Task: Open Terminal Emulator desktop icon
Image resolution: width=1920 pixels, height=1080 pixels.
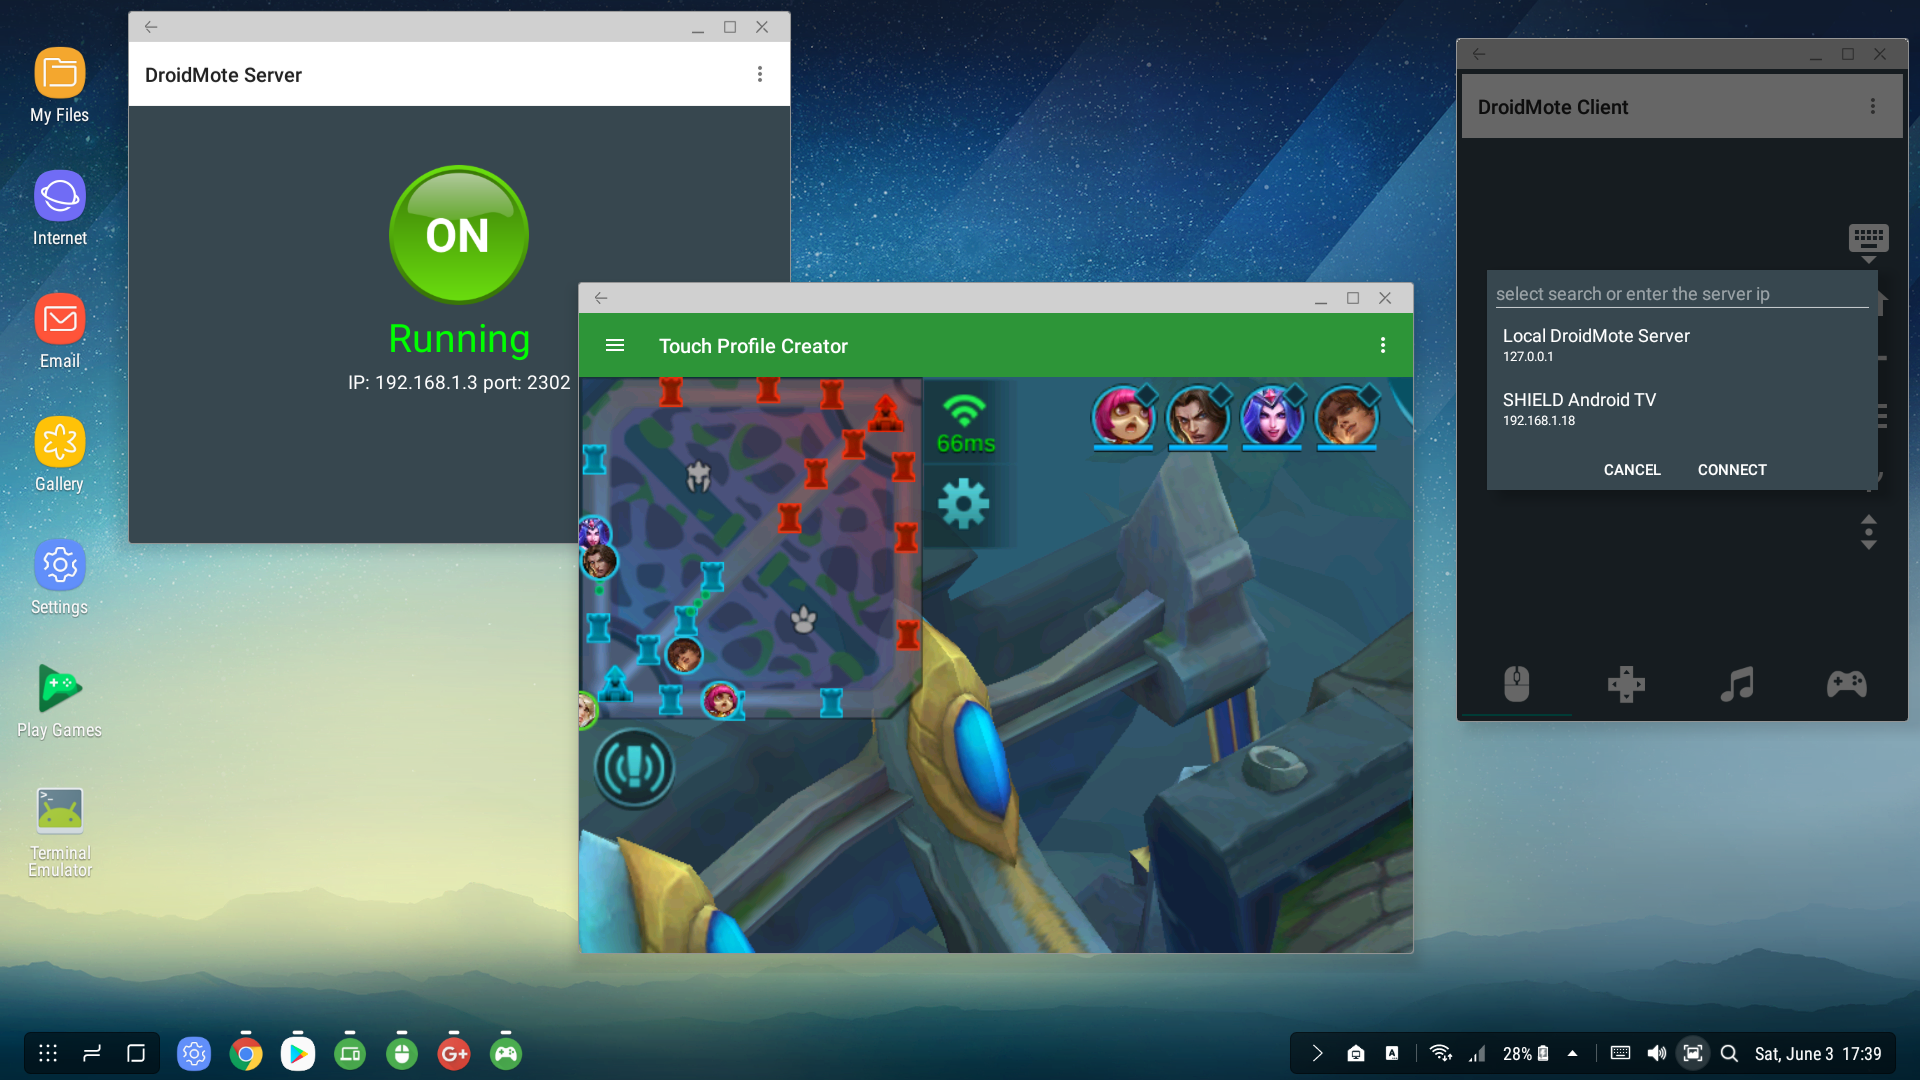Action: (59, 833)
